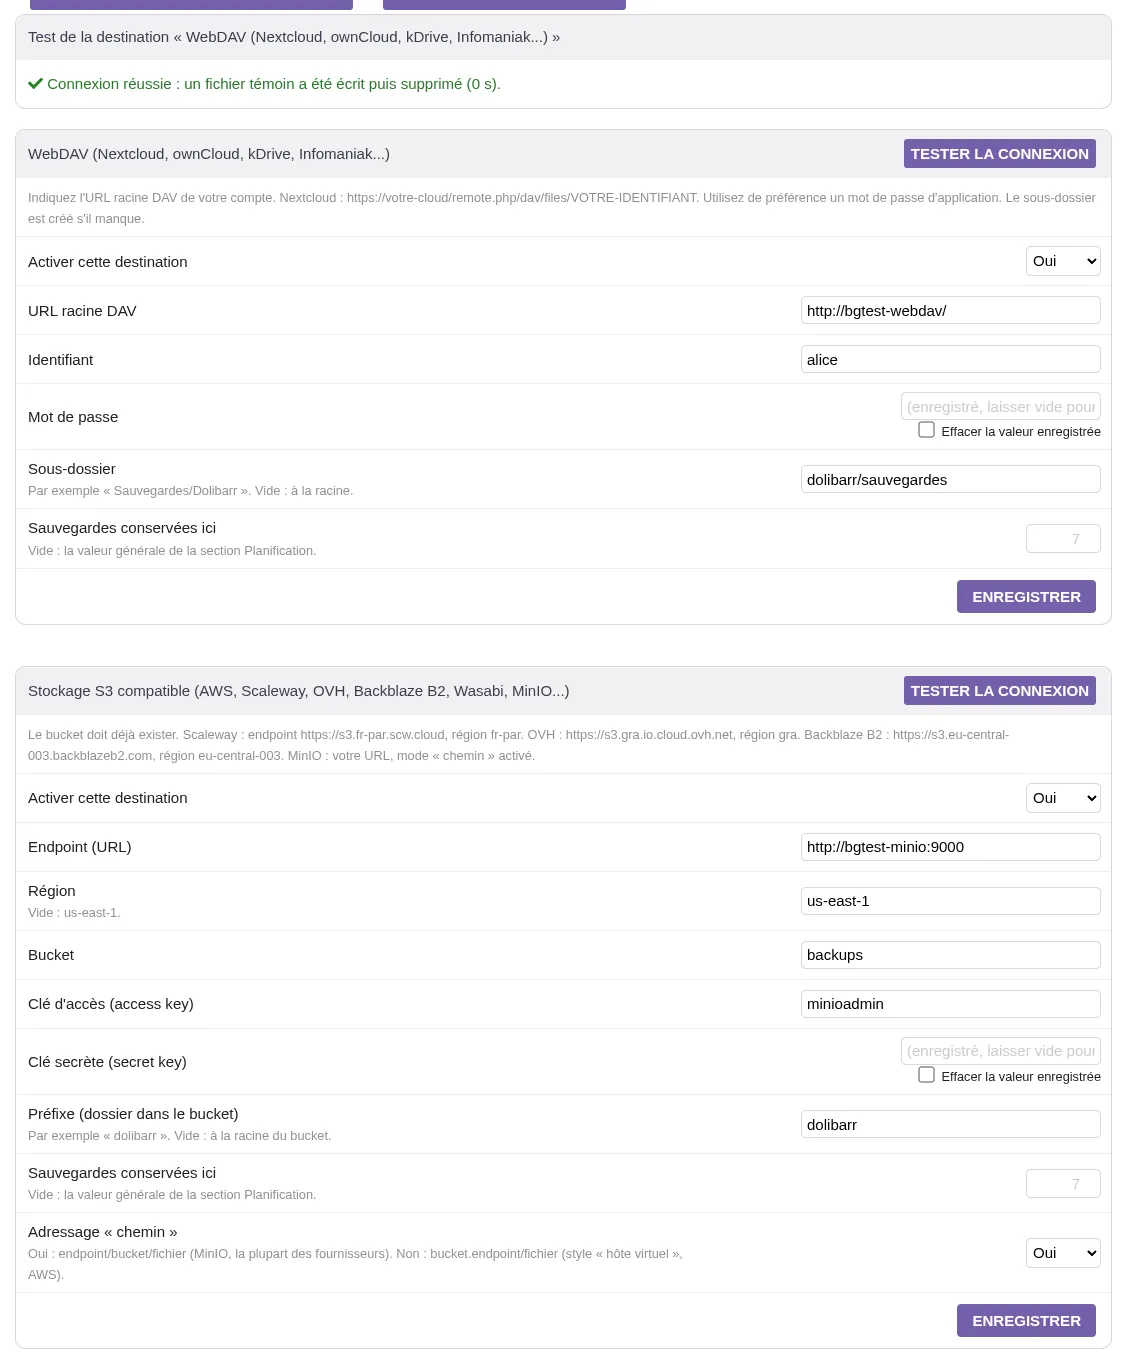Image resolution: width=1130 pixels, height=1364 pixels.
Task: Open the path-style addressing dropdown
Action: 1063,1253
